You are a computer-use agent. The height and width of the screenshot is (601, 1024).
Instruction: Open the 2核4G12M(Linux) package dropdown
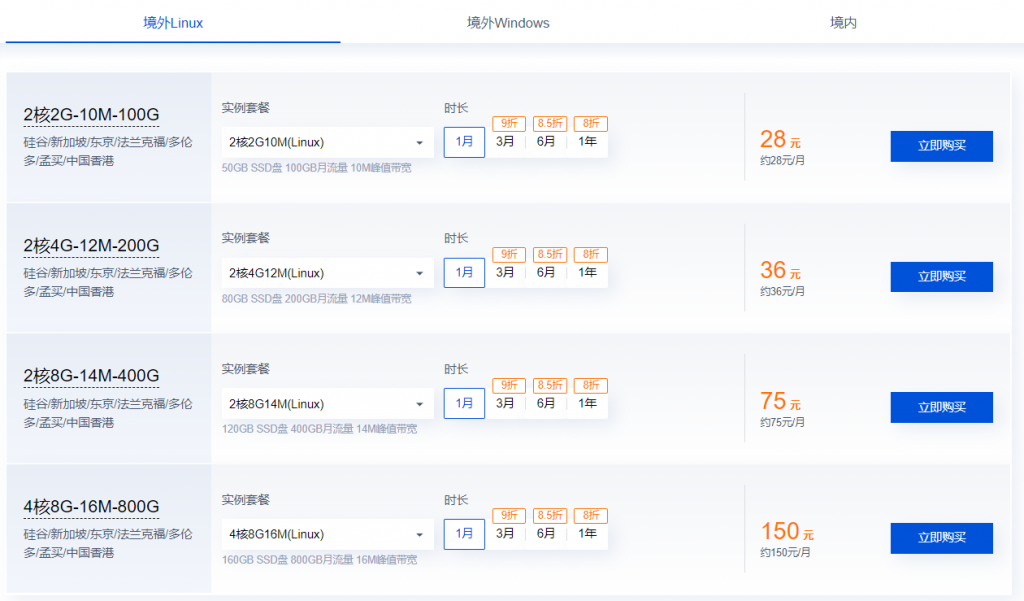coord(327,273)
